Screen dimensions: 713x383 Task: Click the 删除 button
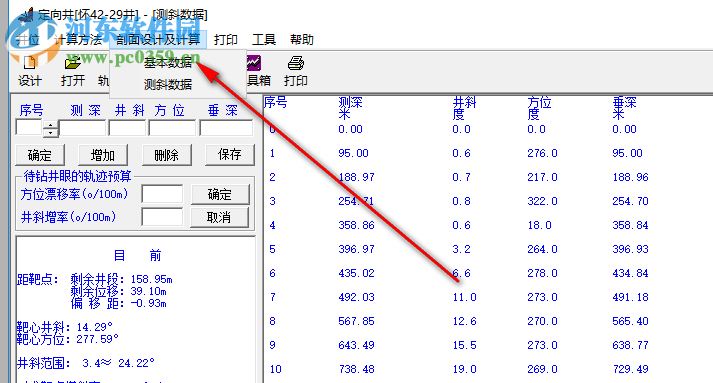click(166, 155)
